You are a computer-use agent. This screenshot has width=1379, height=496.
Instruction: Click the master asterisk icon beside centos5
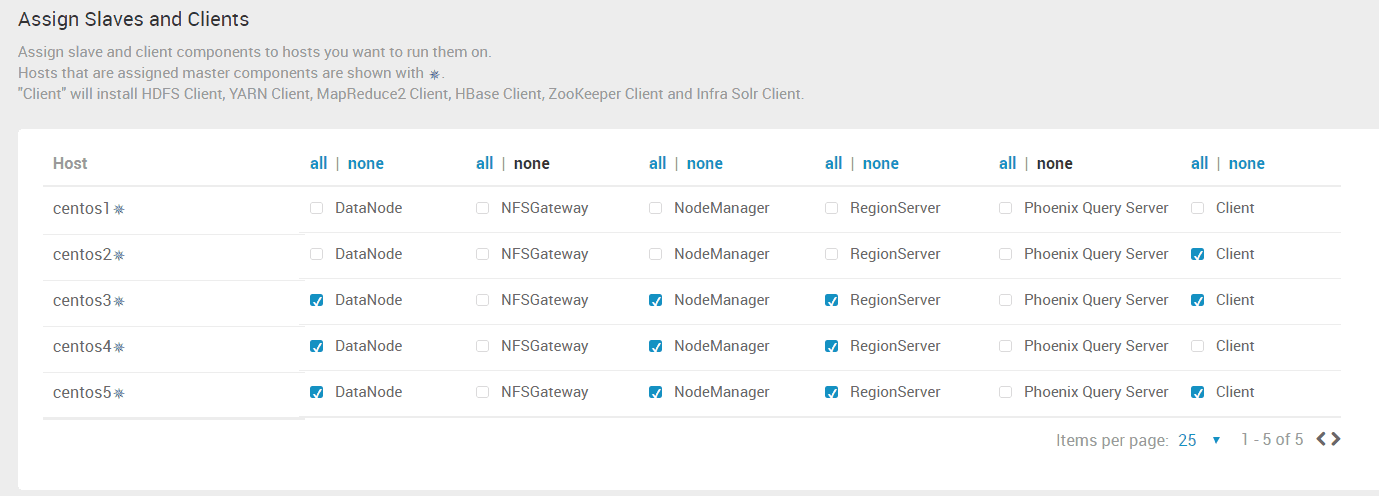coord(119,394)
